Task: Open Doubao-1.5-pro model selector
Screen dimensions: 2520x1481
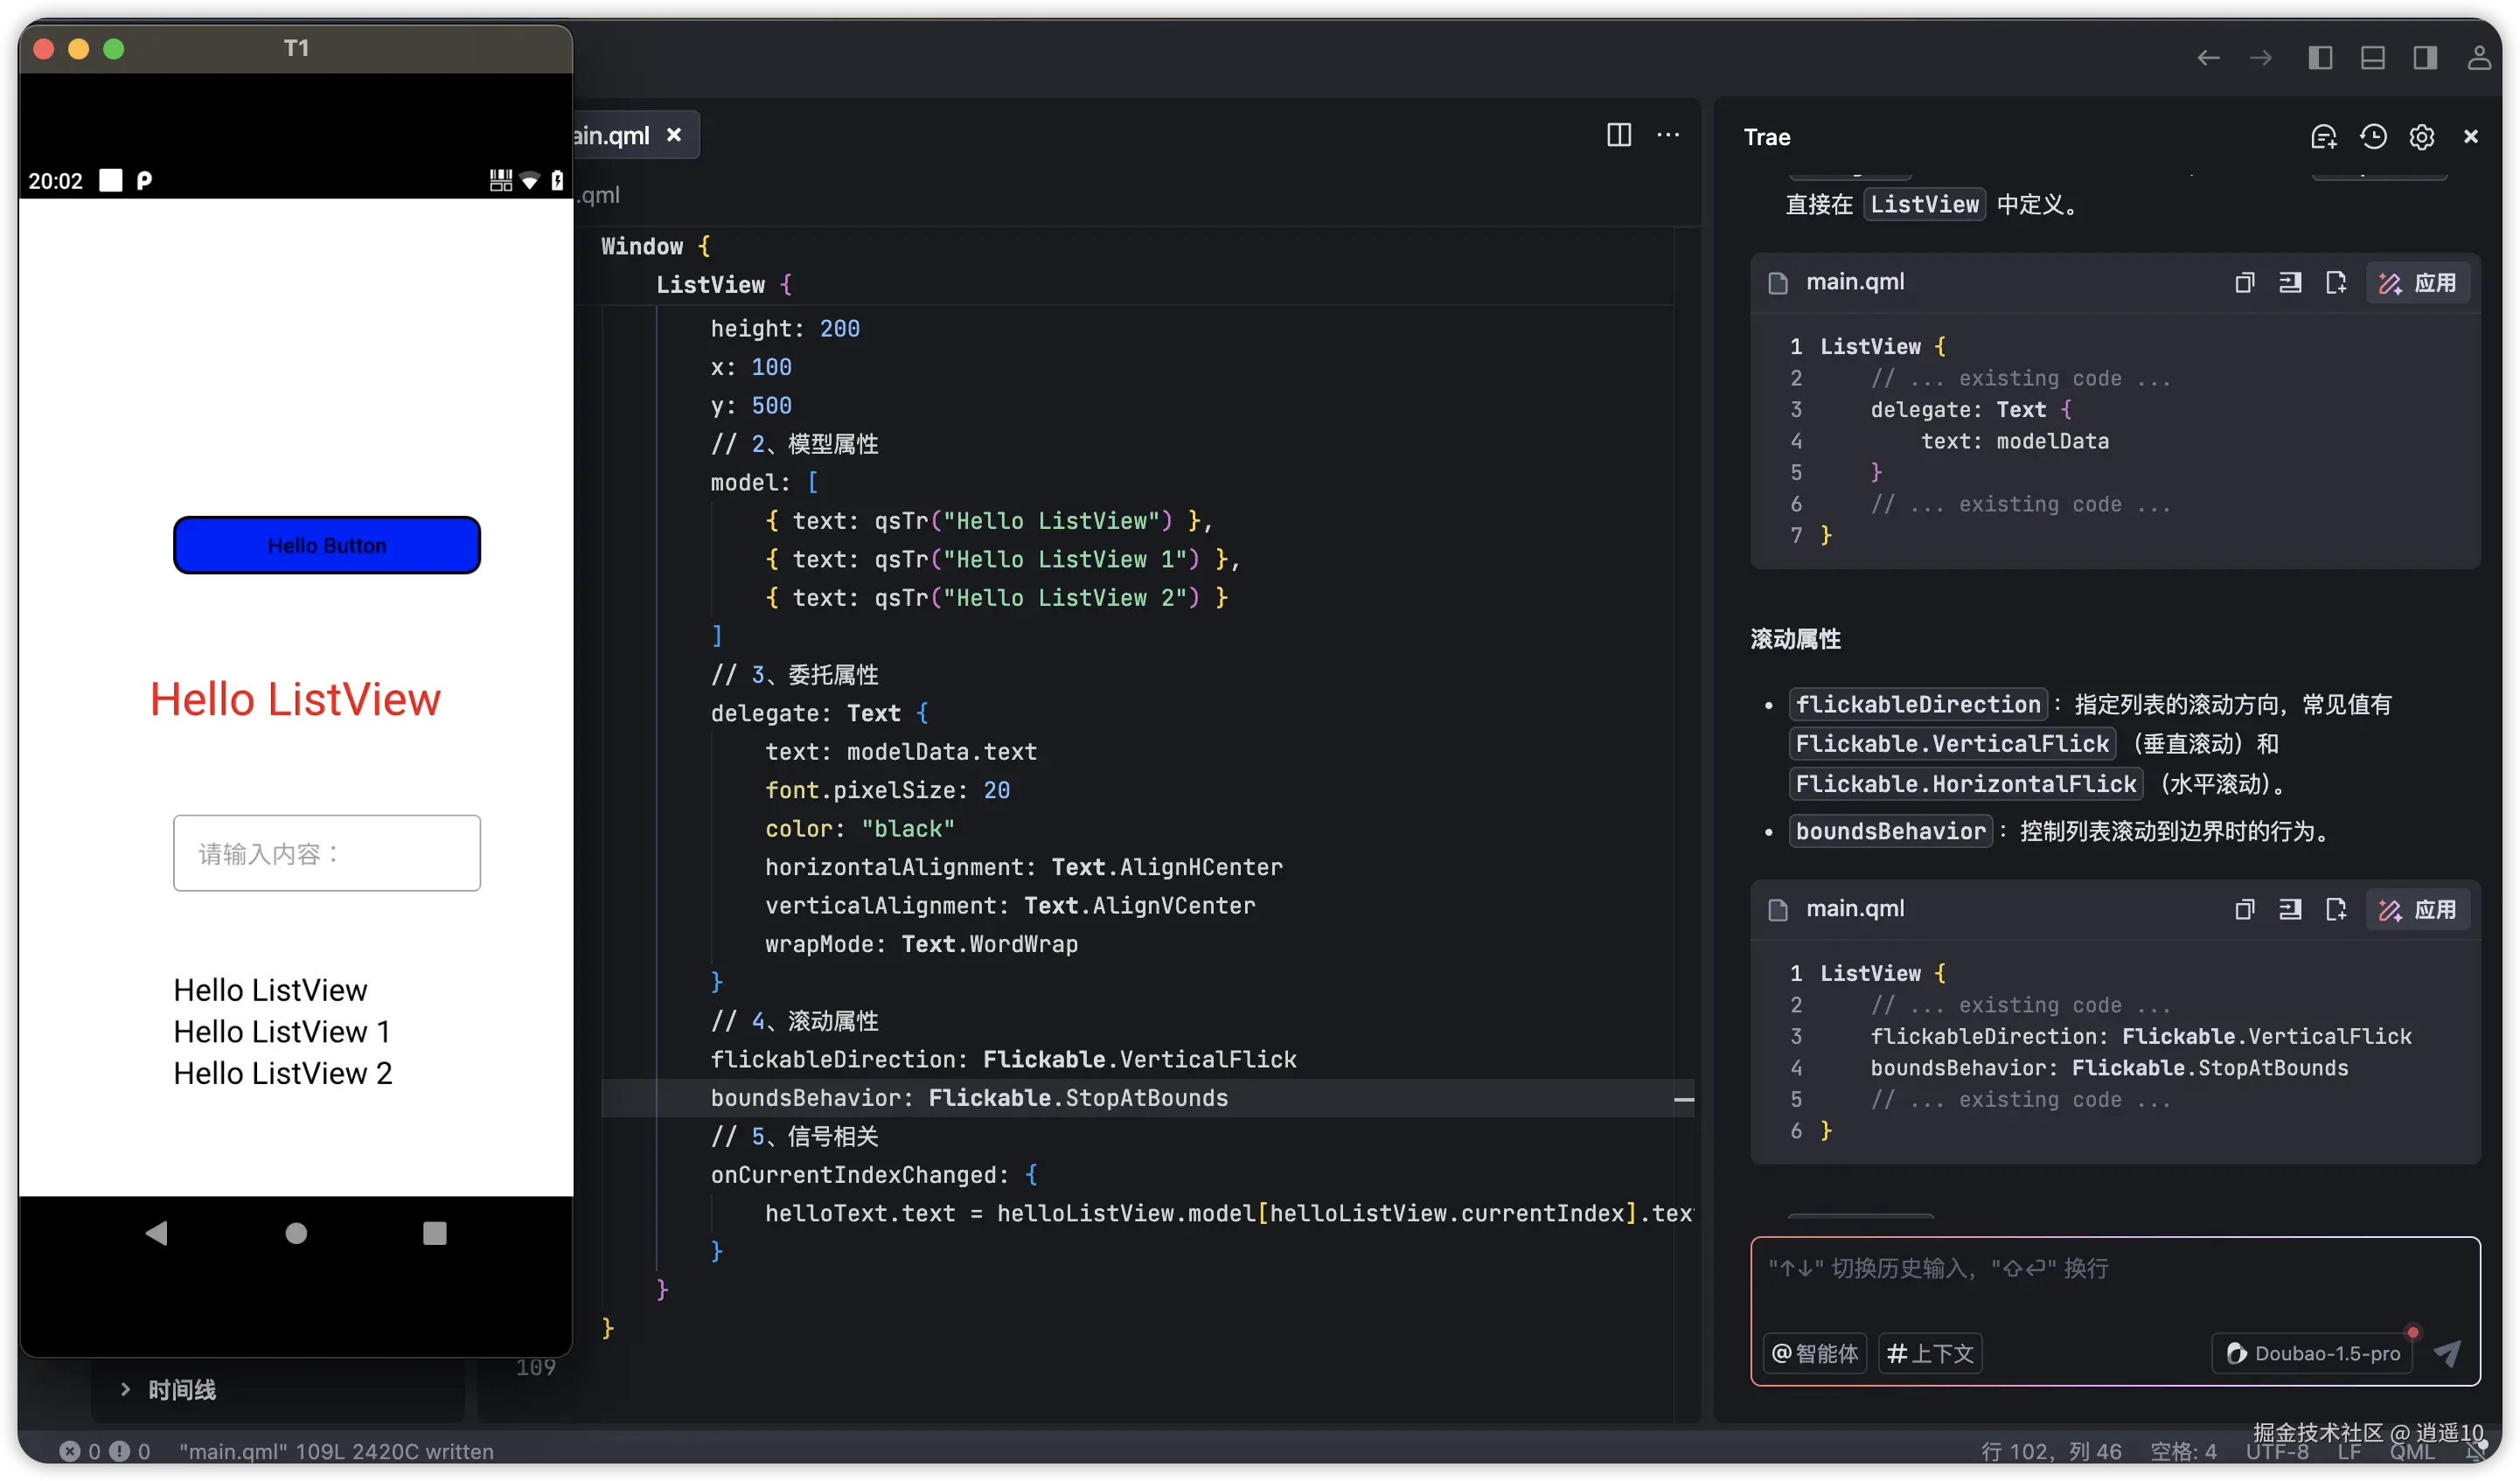Action: (x=2313, y=1353)
